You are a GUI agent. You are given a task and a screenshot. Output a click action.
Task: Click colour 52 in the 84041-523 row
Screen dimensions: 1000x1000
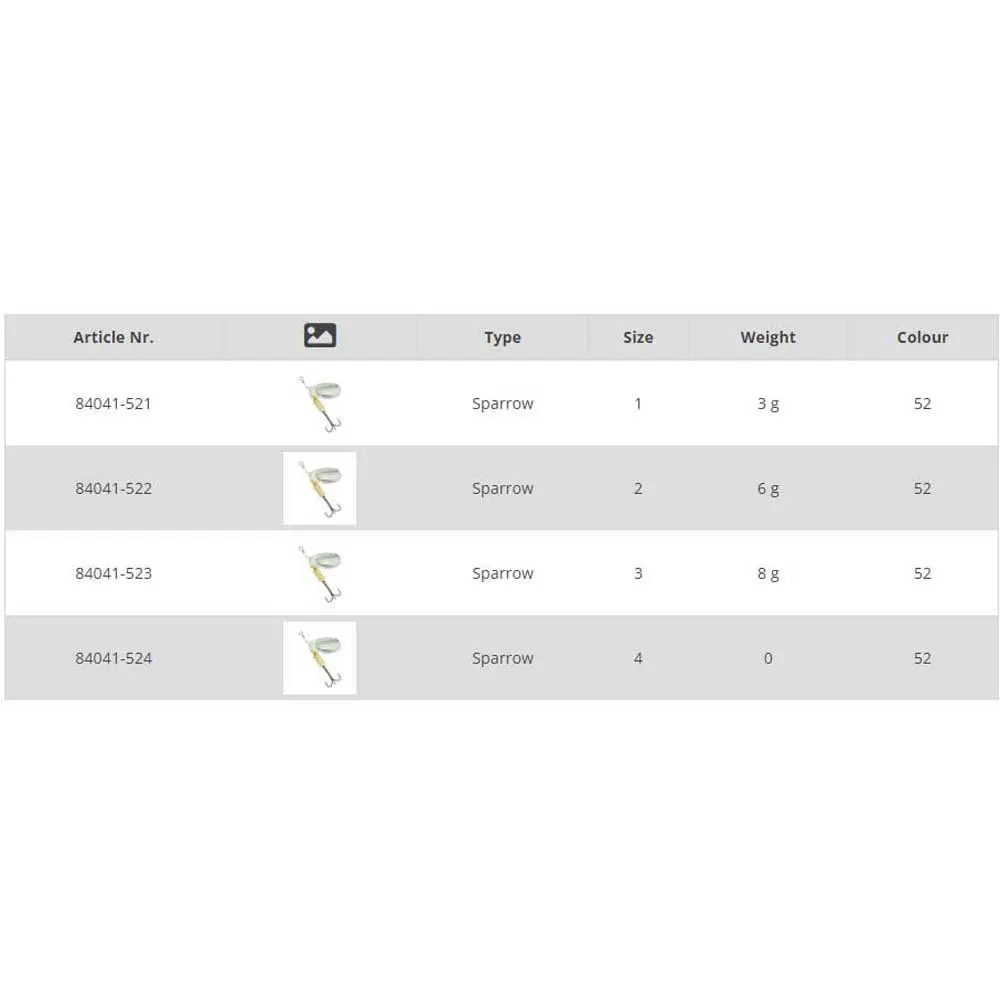pyautogui.click(x=922, y=574)
